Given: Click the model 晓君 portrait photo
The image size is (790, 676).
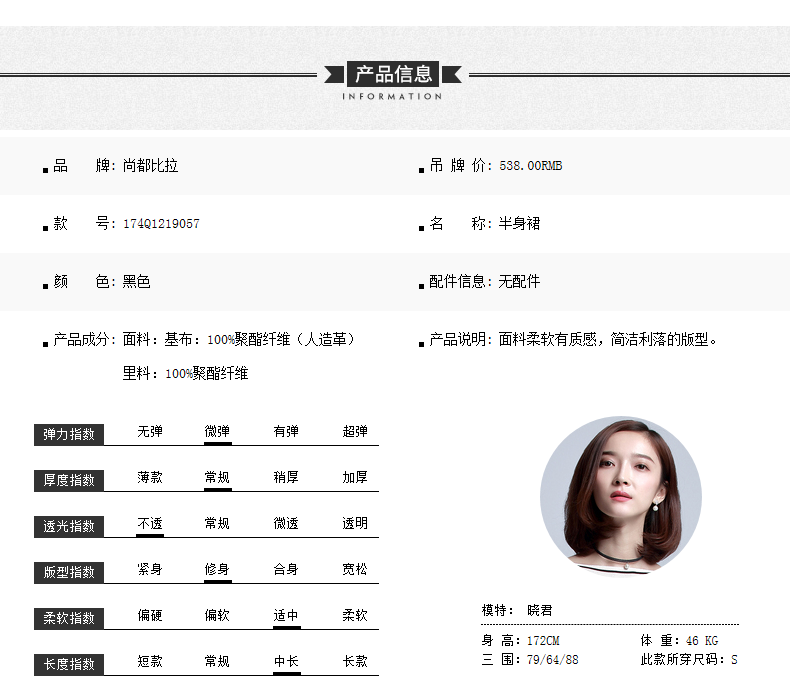Looking at the screenshot, I should (x=620, y=496).
